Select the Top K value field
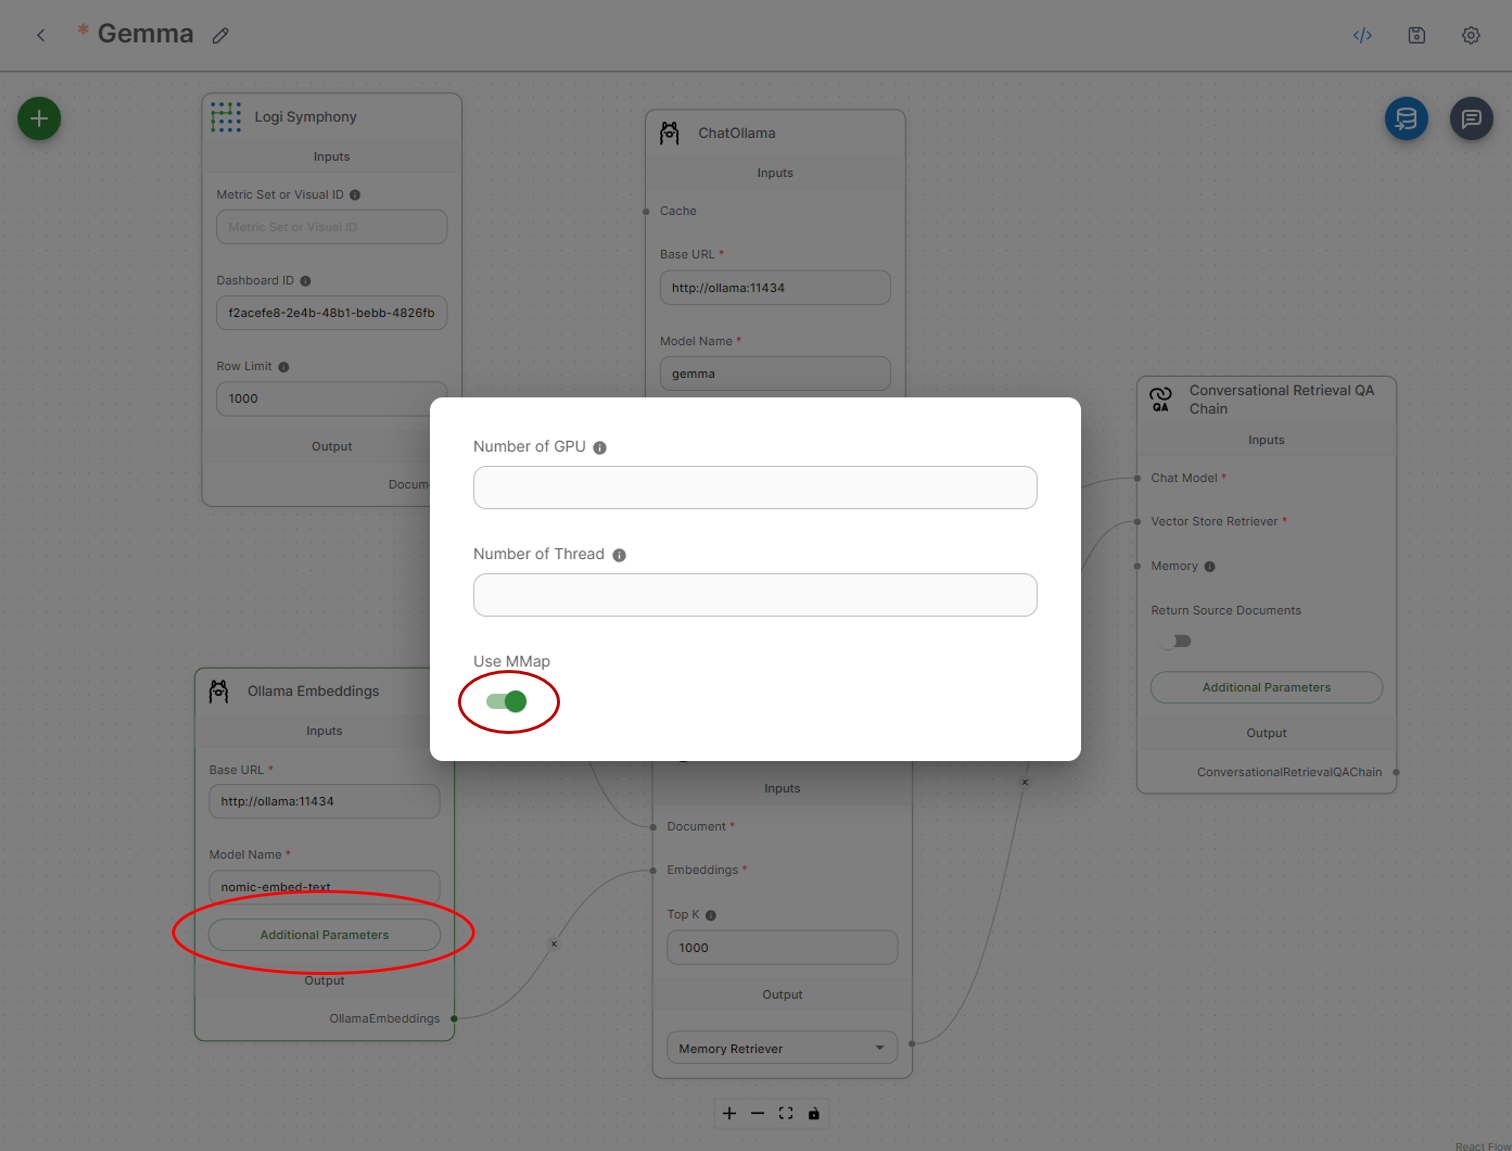 (x=781, y=947)
